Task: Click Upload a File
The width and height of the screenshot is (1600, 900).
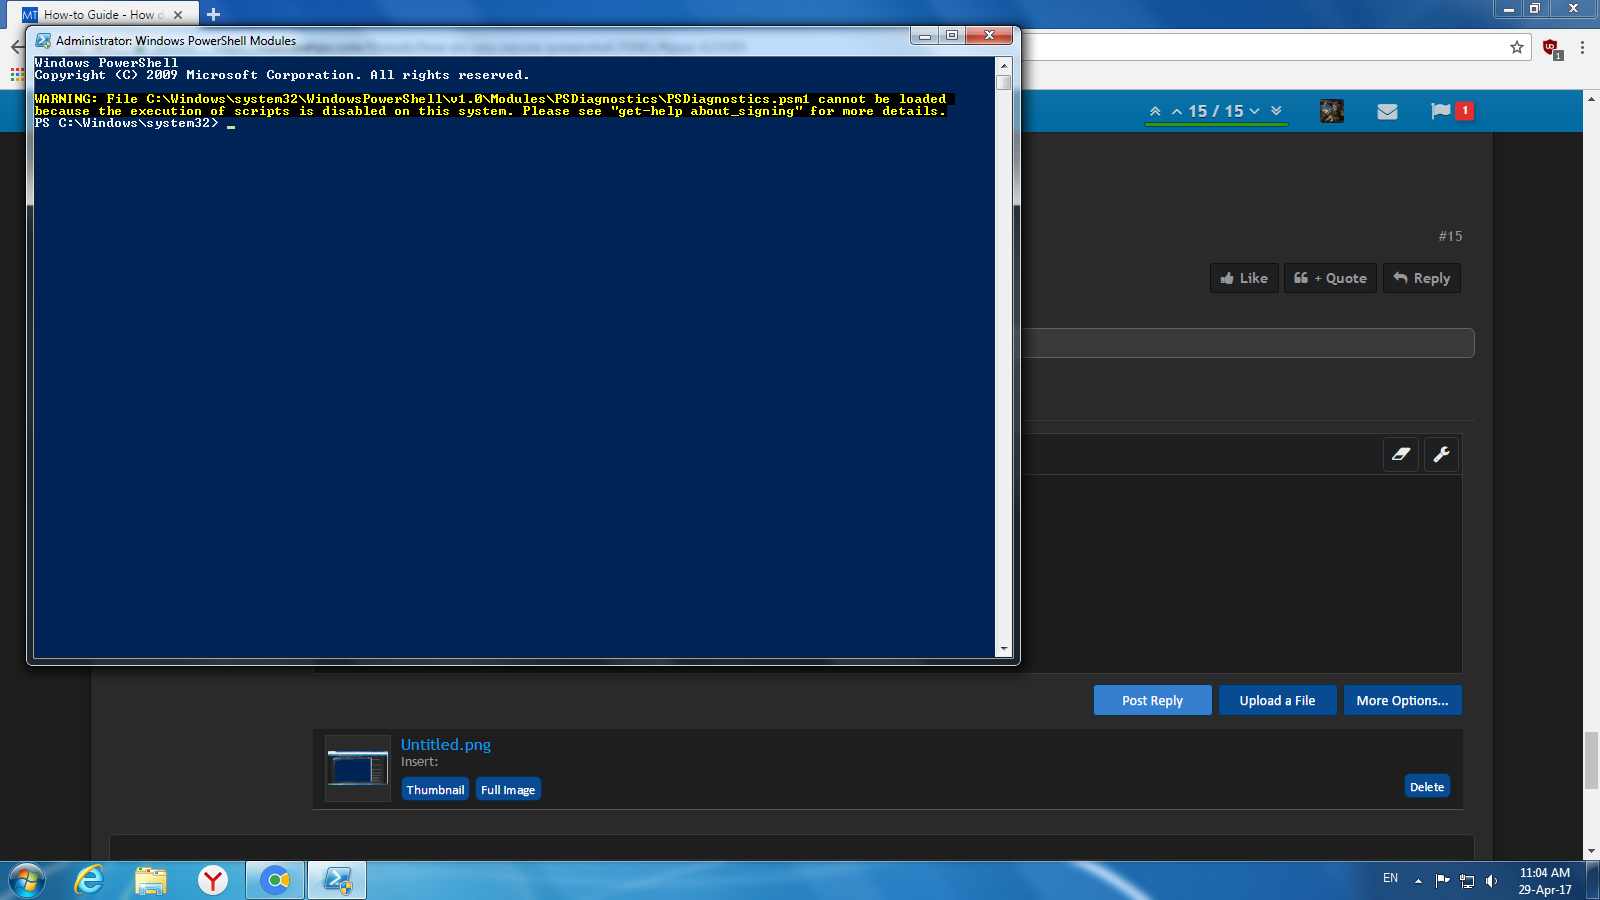Action: (1277, 700)
